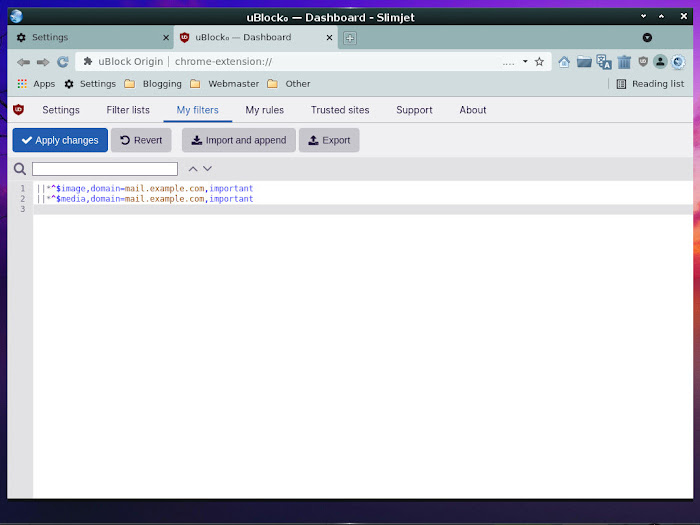This screenshot has height=525, width=700.
Task: Click the Import and append button
Action: [x=238, y=140]
